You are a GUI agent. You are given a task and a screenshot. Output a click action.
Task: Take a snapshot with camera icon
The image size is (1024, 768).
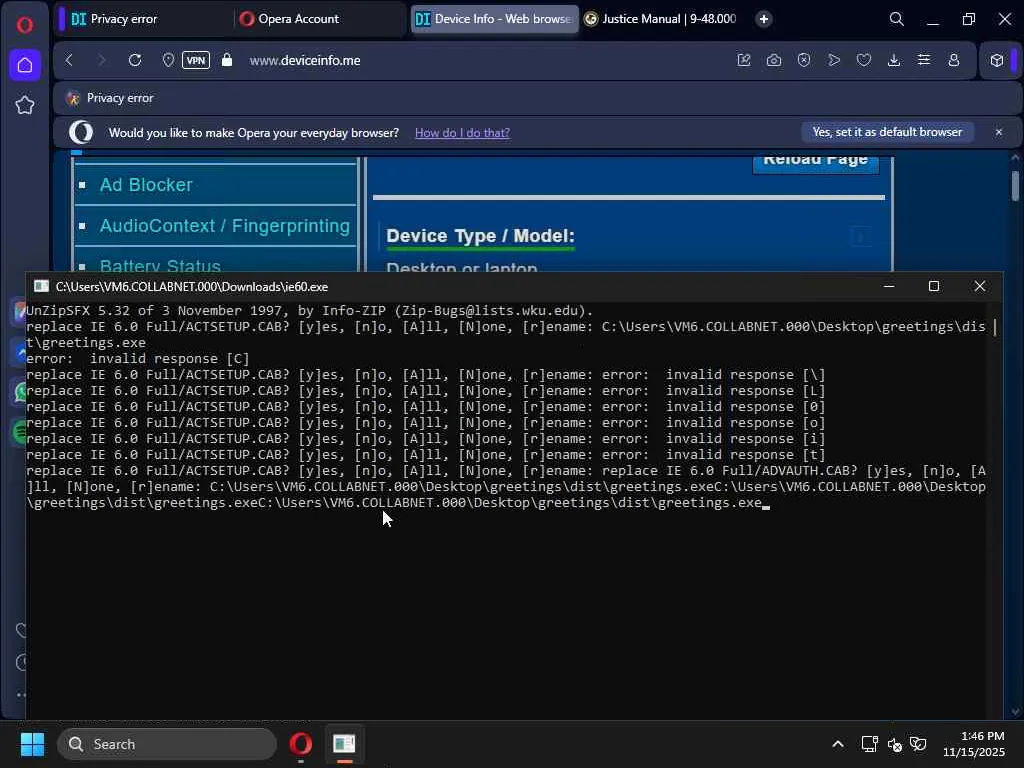pyautogui.click(x=774, y=60)
